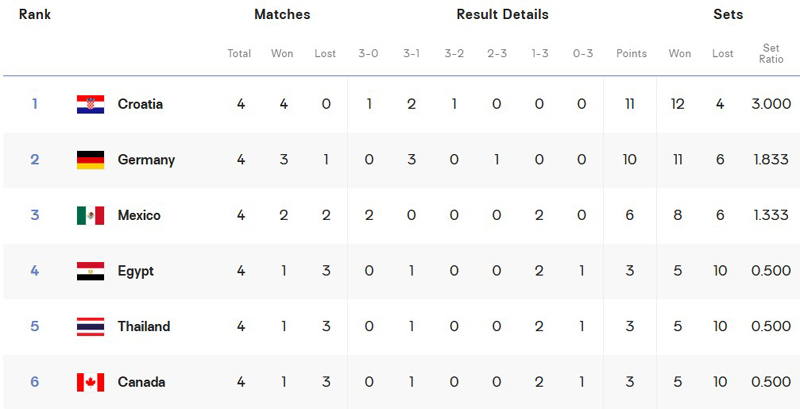
Task: Select Croatia's set ratio value 3.000
Action: [x=771, y=104]
